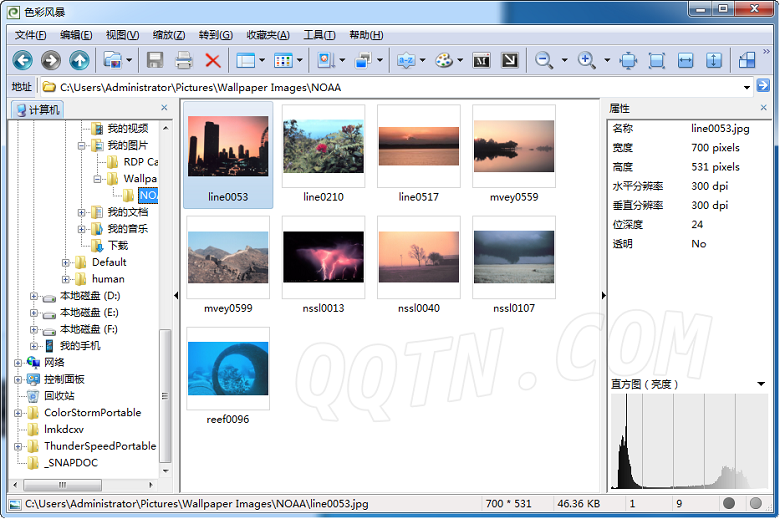Open the histogram 直方图 channel dropdown
The width and height of the screenshot is (780, 519).
[761, 384]
